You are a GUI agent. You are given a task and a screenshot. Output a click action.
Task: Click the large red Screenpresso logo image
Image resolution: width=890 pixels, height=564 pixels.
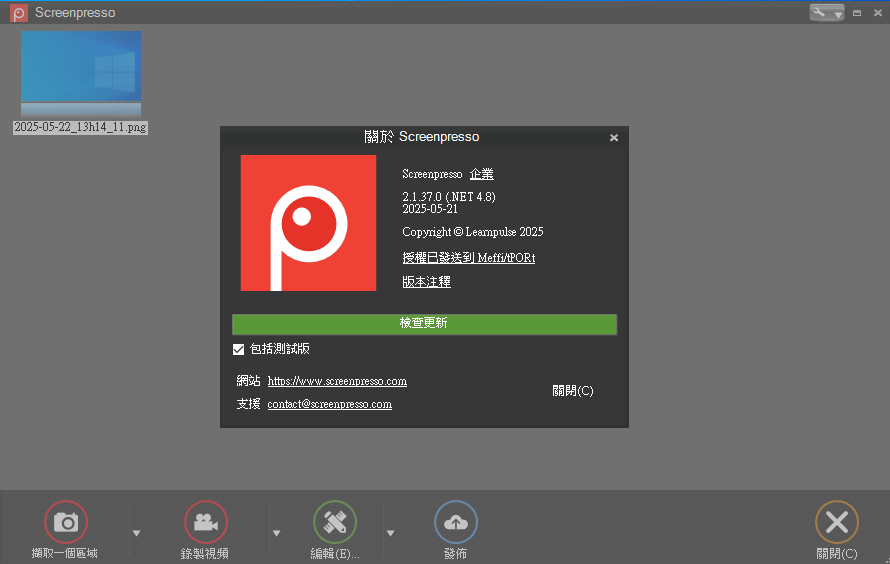click(x=308, y=223)
